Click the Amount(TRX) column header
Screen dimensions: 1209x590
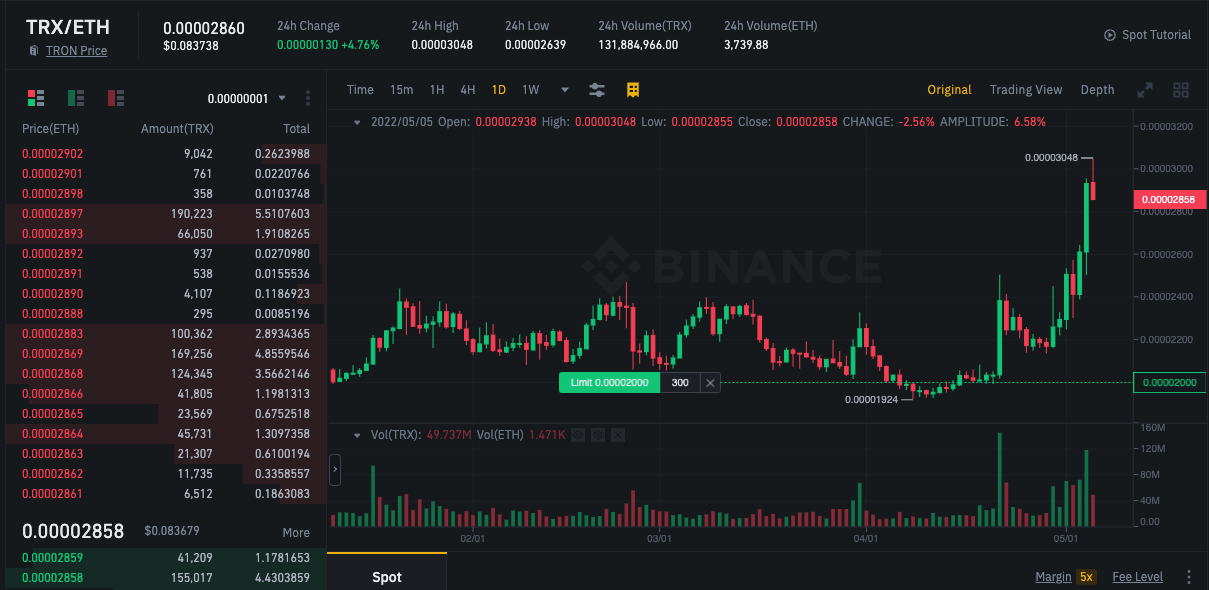point(177,129)
